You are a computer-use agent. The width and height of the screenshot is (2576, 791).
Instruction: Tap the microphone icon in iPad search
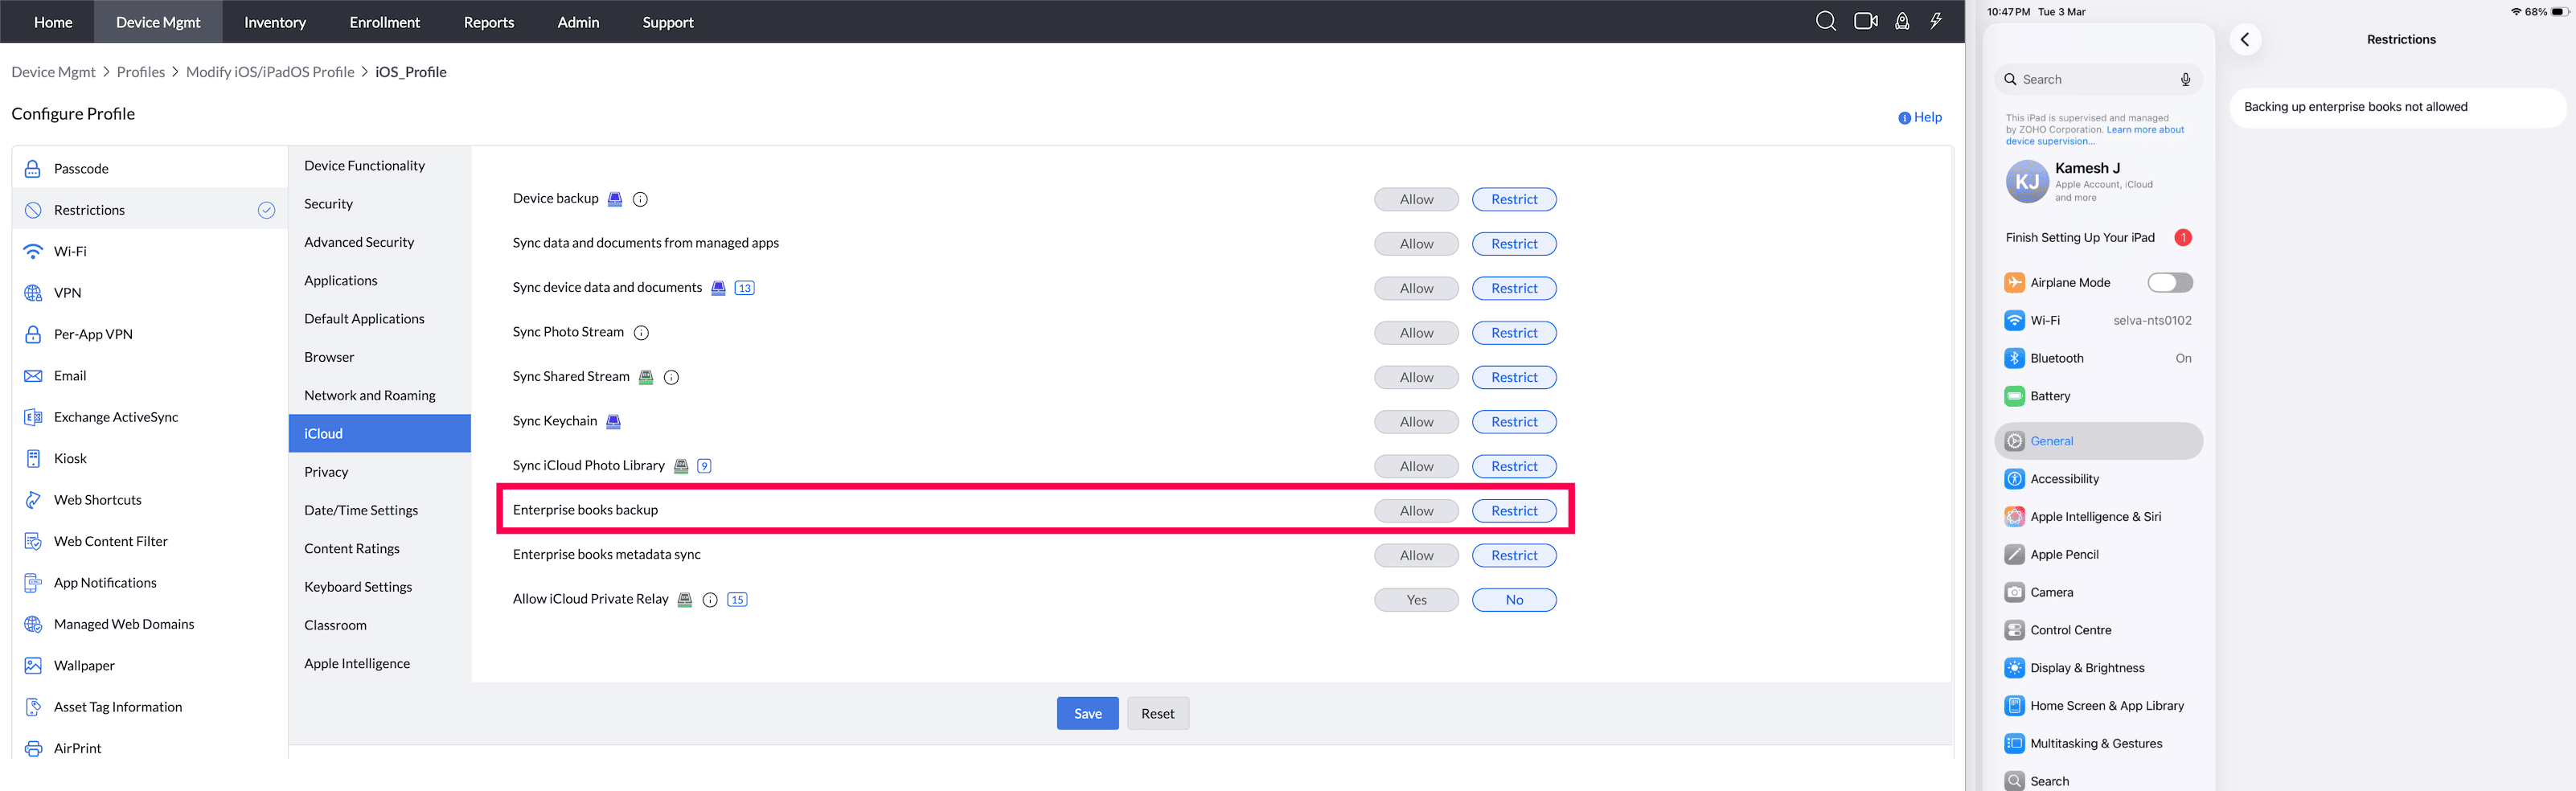pos(2185,80)
